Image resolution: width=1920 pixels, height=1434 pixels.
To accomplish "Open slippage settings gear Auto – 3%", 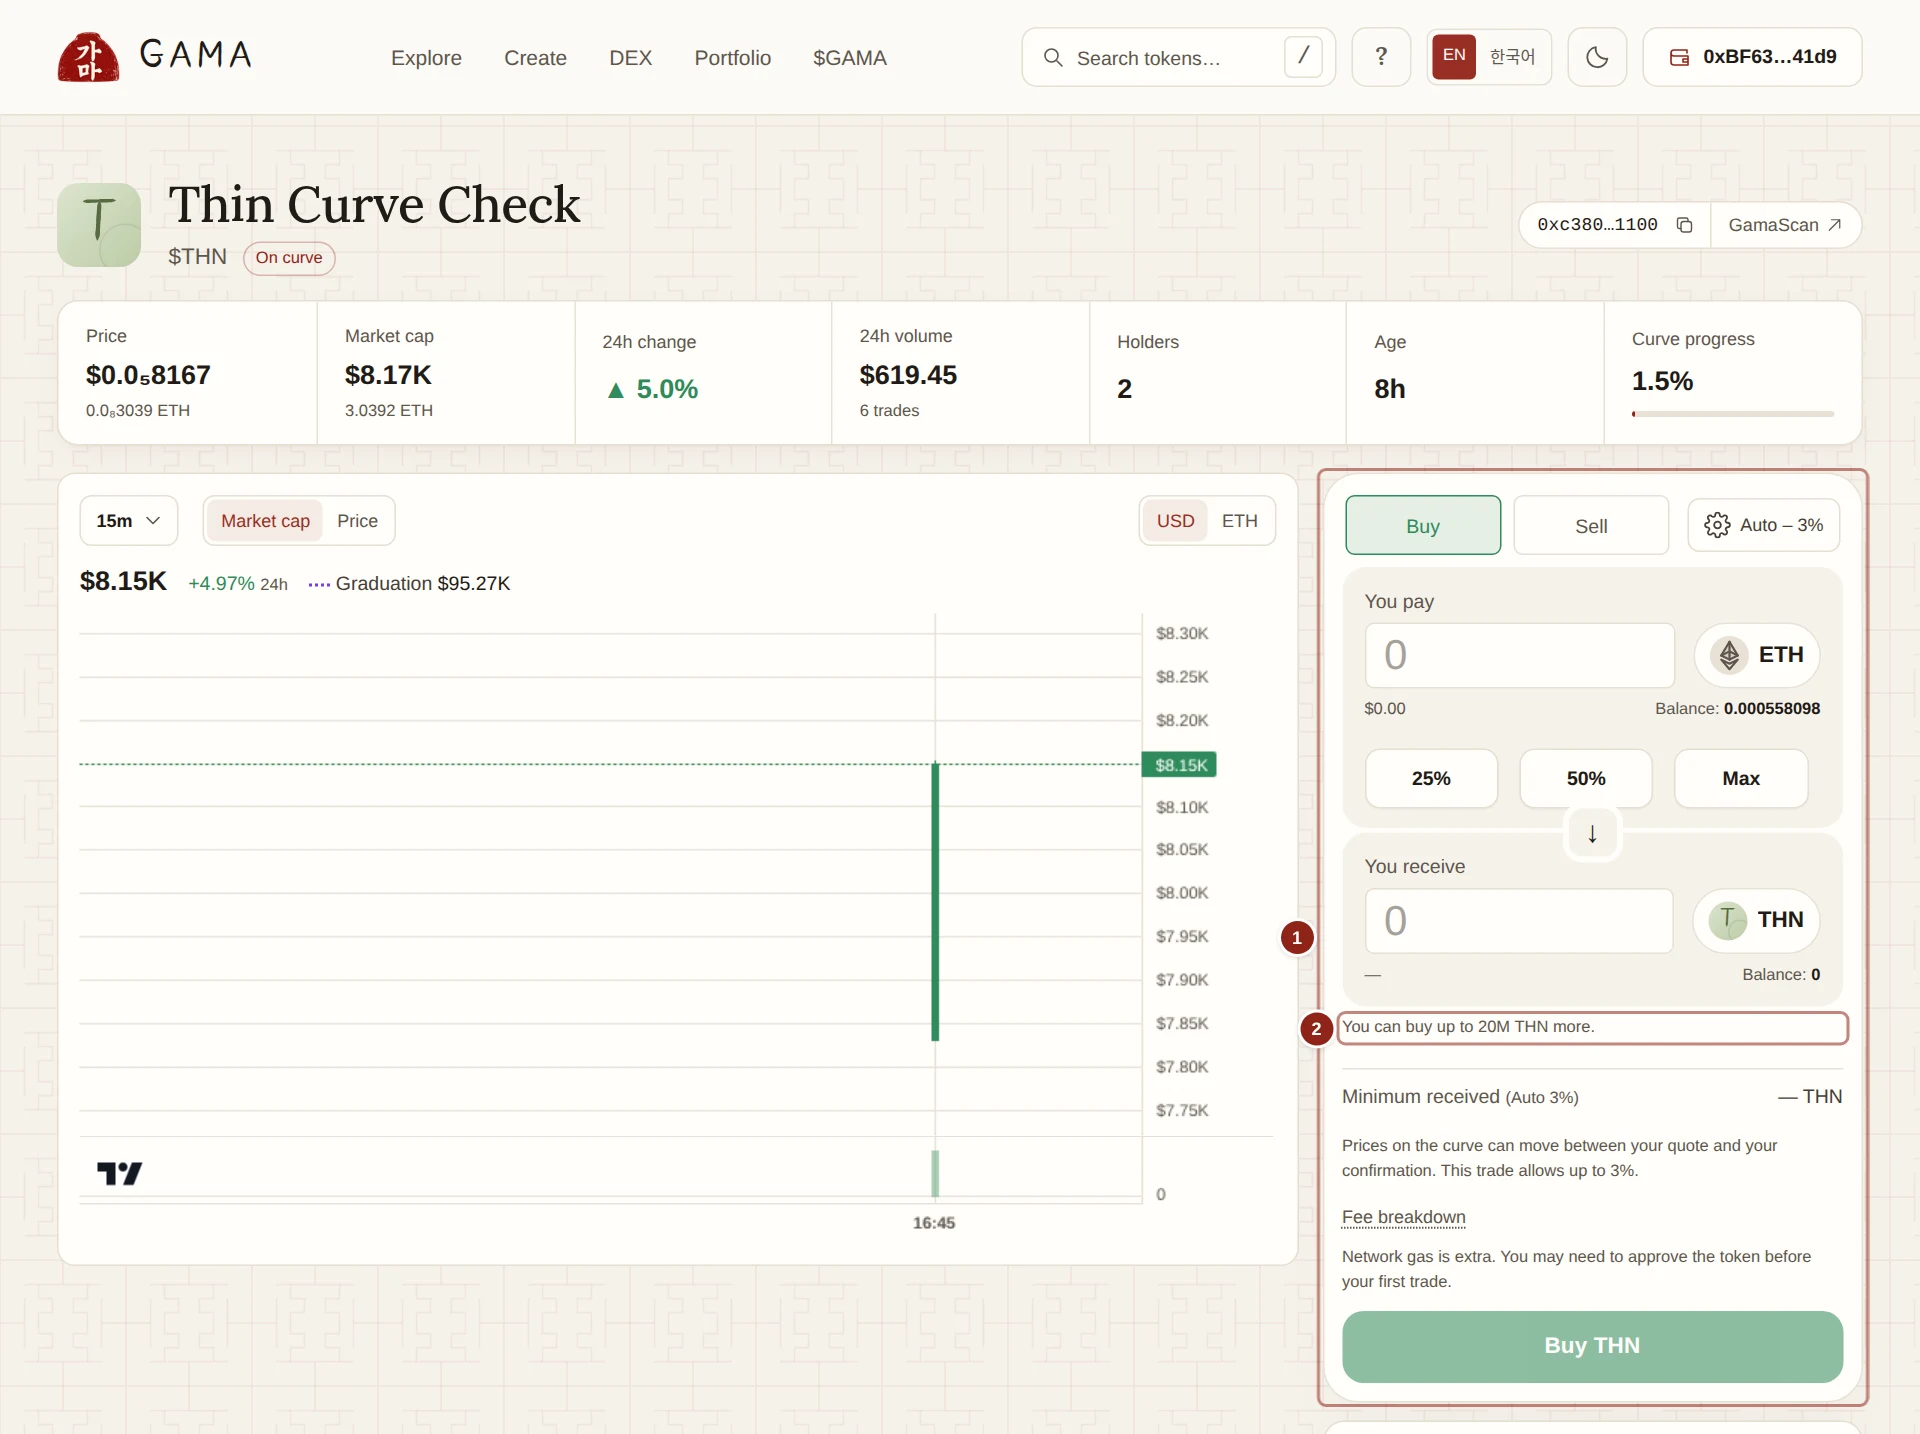I will tap(1764, 525).
